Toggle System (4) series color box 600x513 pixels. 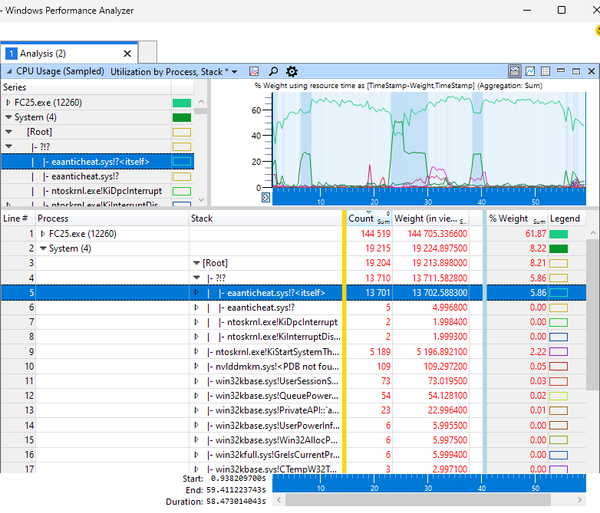tap(181, 117)
